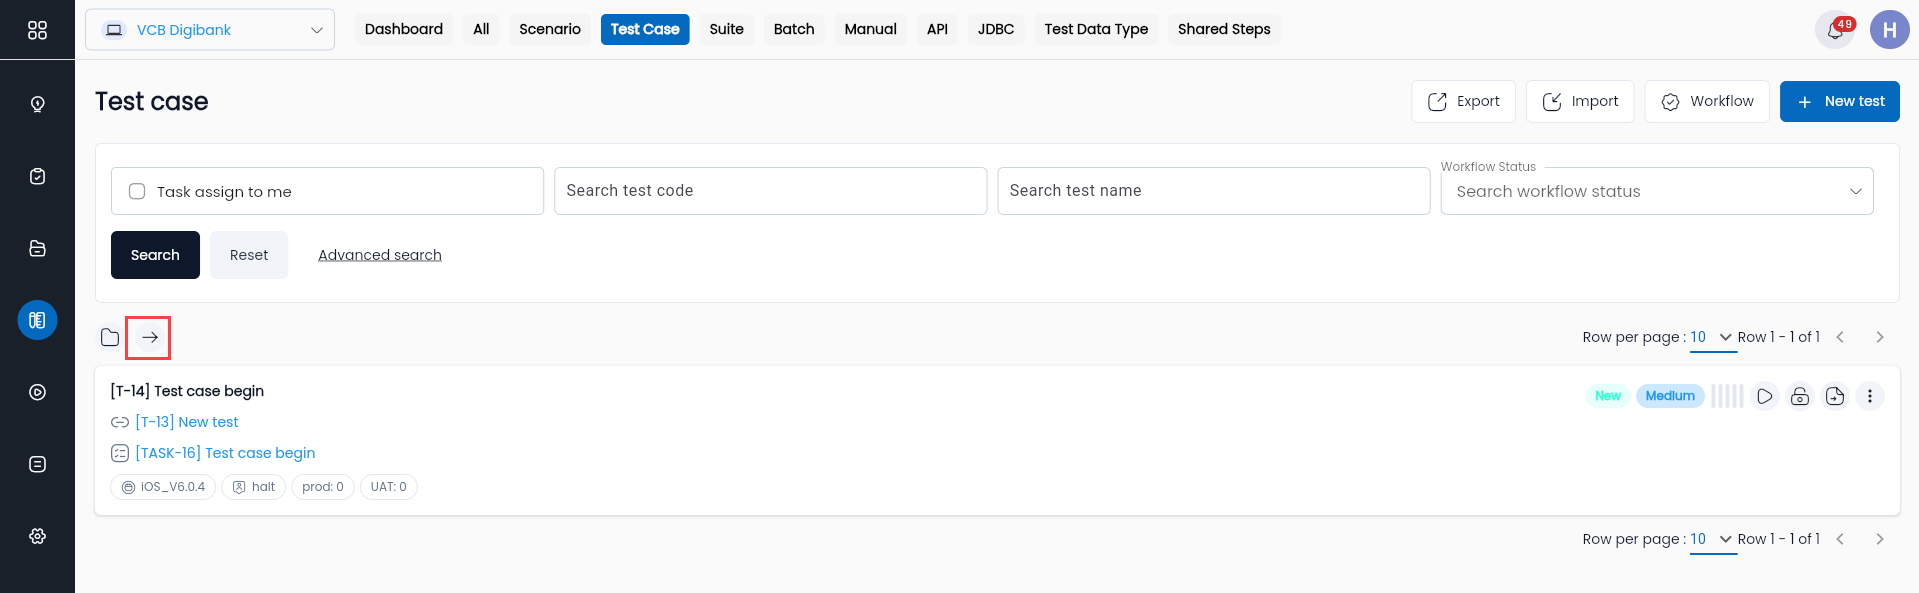Open the Search workflow status dropdown
This screenshot has height=593, width=1919.
click(1657, 191)
